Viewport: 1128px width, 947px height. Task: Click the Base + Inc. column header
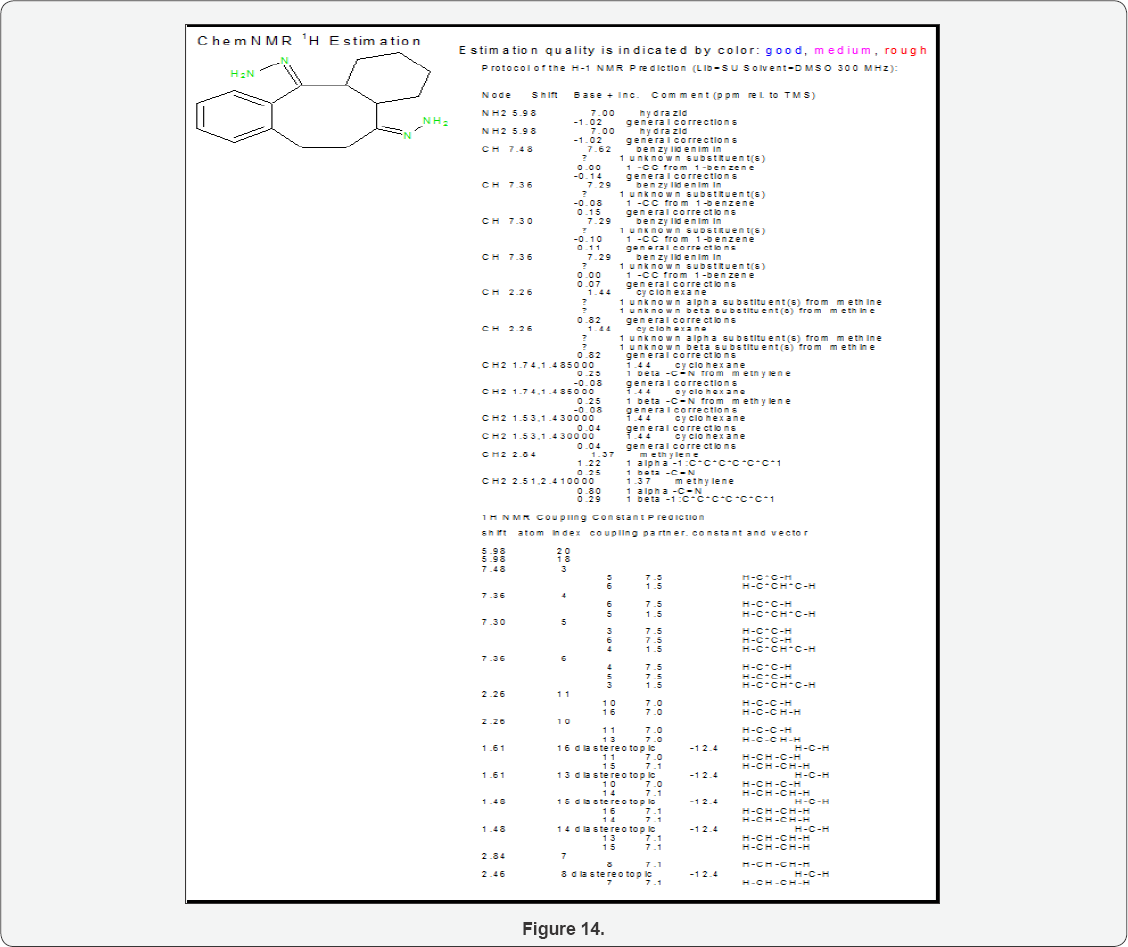pos(606,95)
